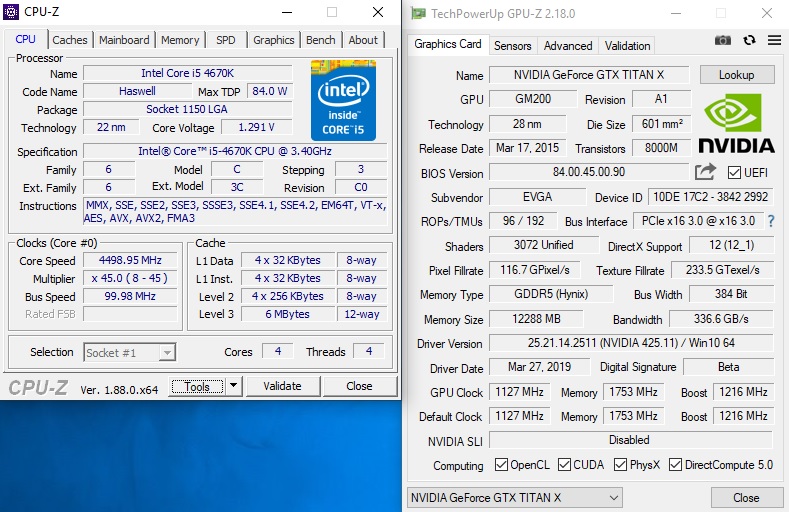Open the Memory tab in CPU-Z
This screenshot has height=512, width=789.
180,40
